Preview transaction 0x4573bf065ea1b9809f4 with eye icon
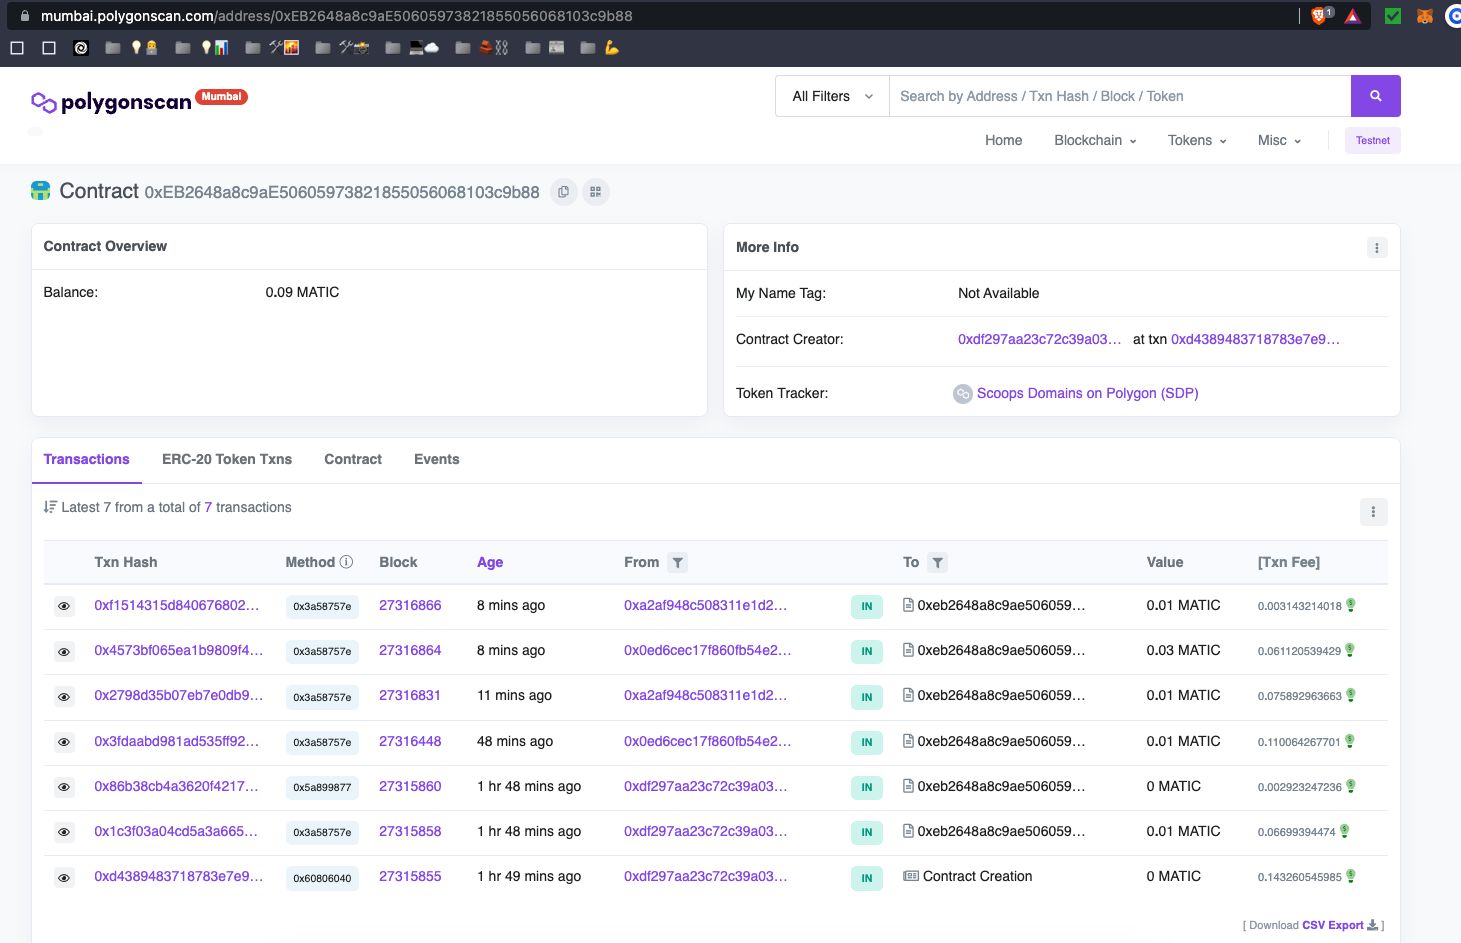The height and width of the screenshot is (943, 1461). click(x=64, y=651)
